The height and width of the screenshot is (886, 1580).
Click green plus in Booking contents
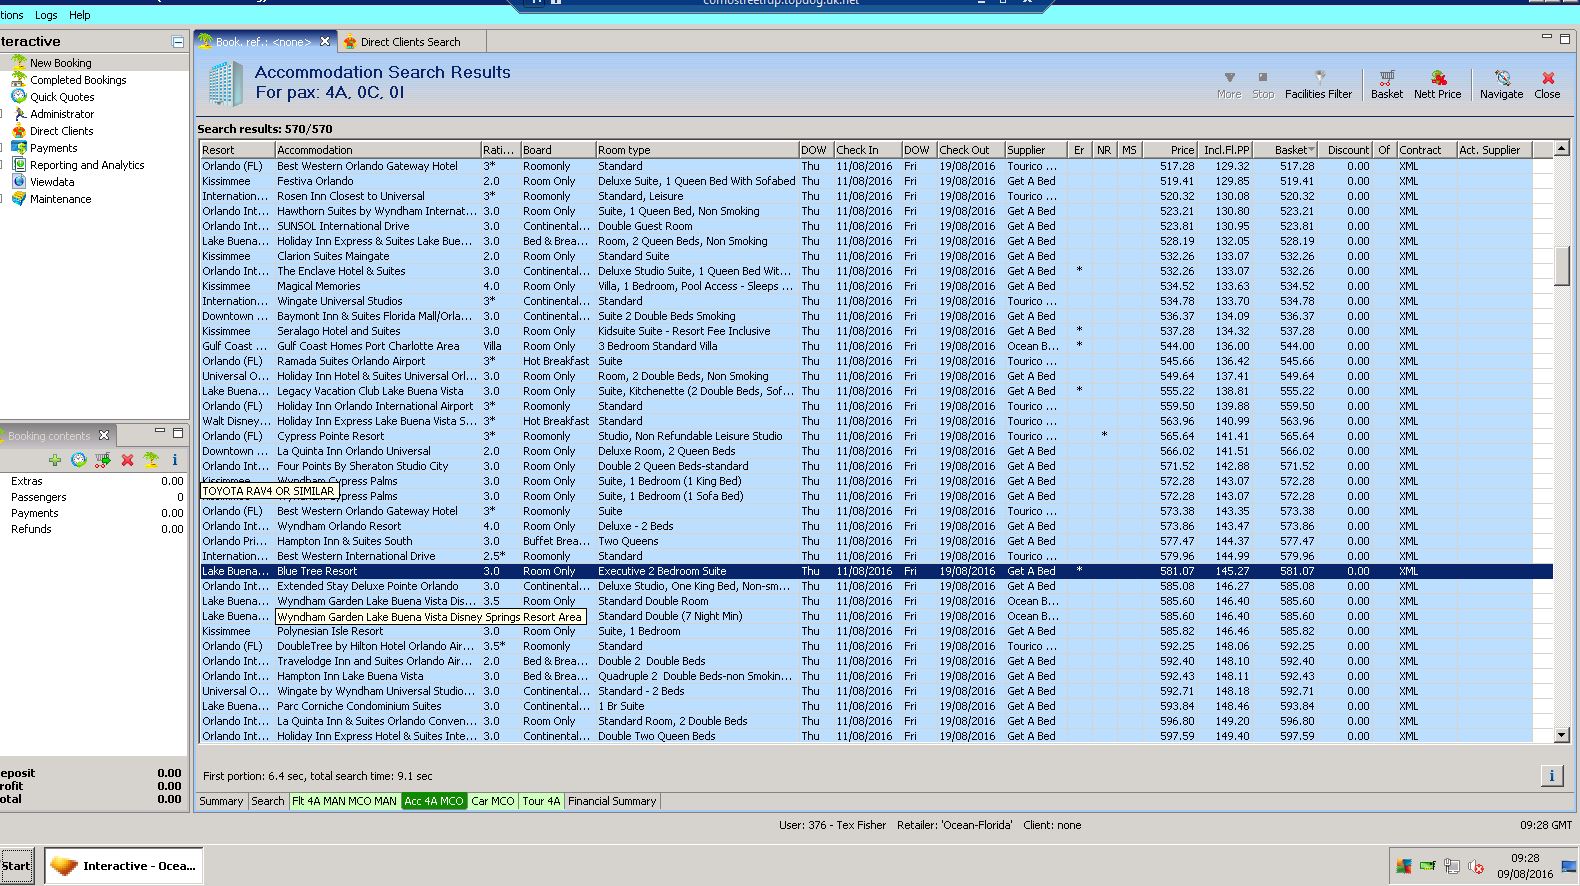point(55,460)
